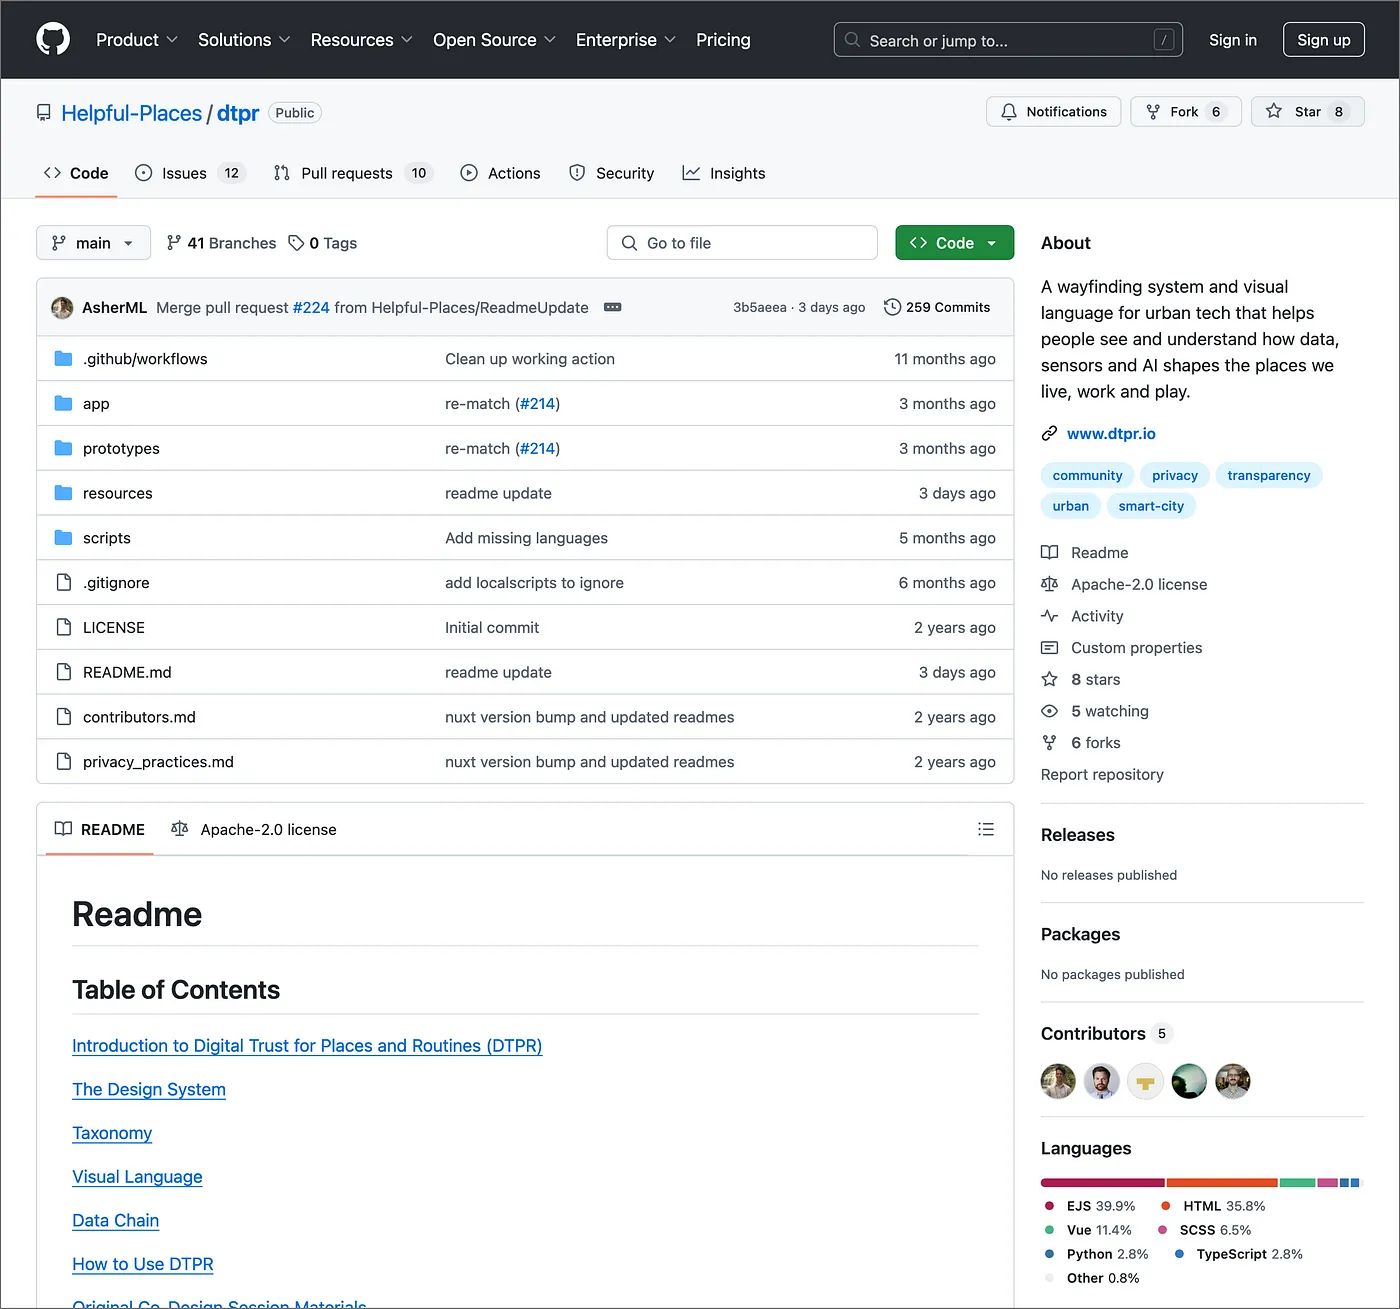
Task: Open the Insights tab
Action: pos(724,173)
